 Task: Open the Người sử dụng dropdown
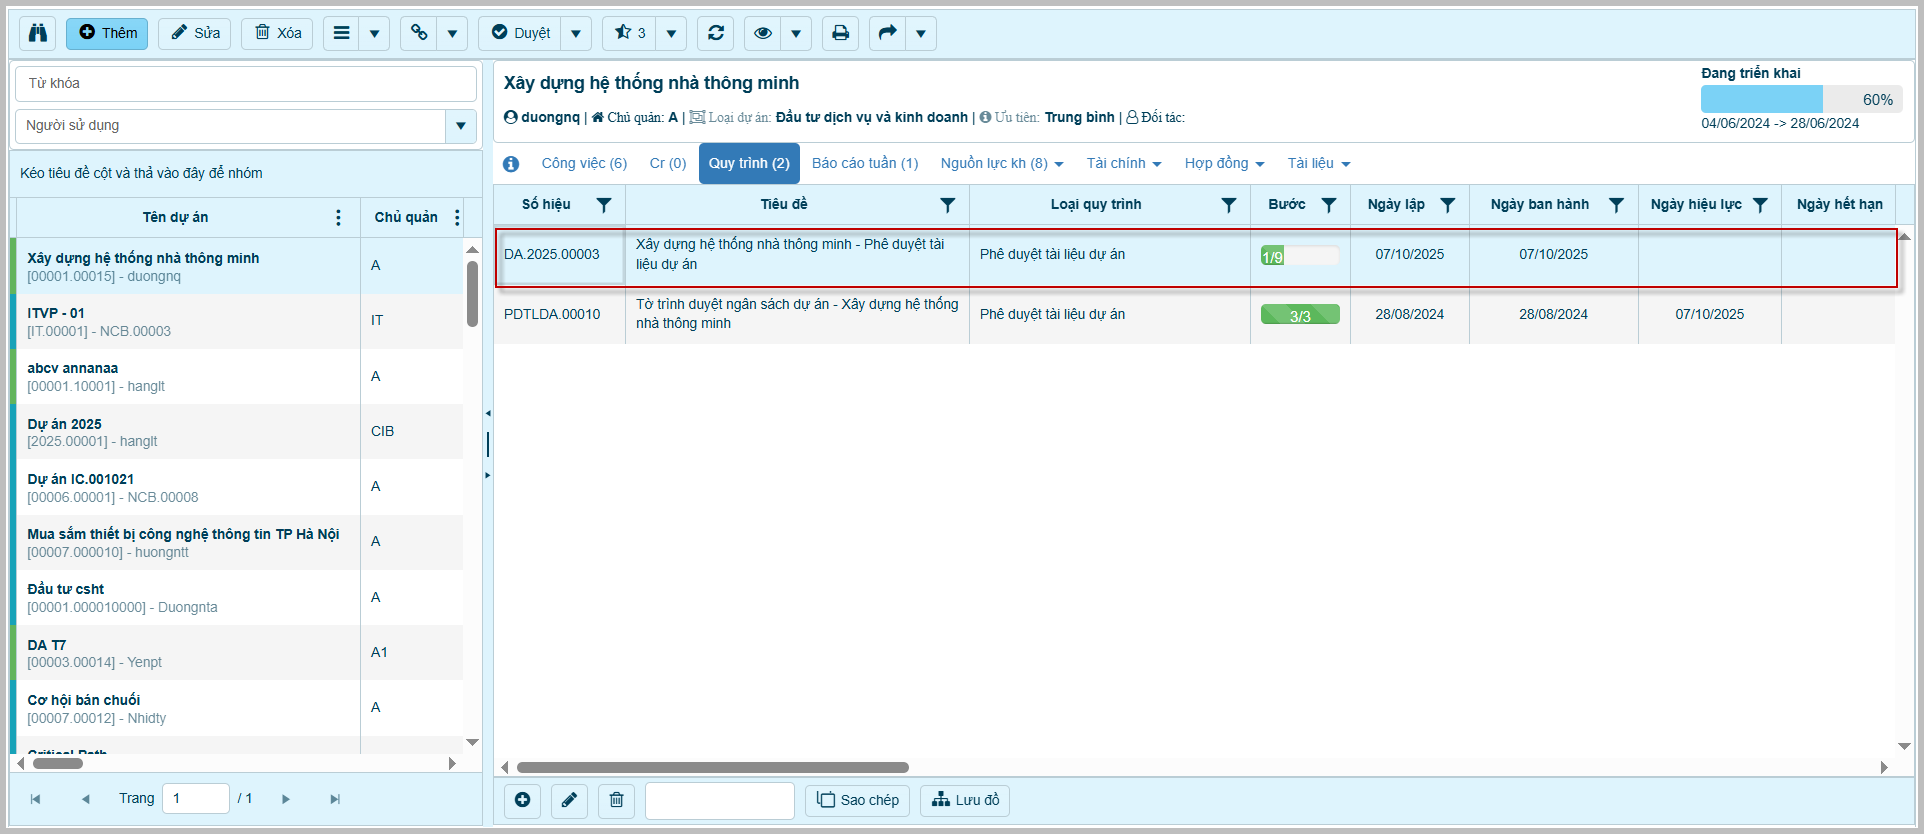(x=461, y=126)
